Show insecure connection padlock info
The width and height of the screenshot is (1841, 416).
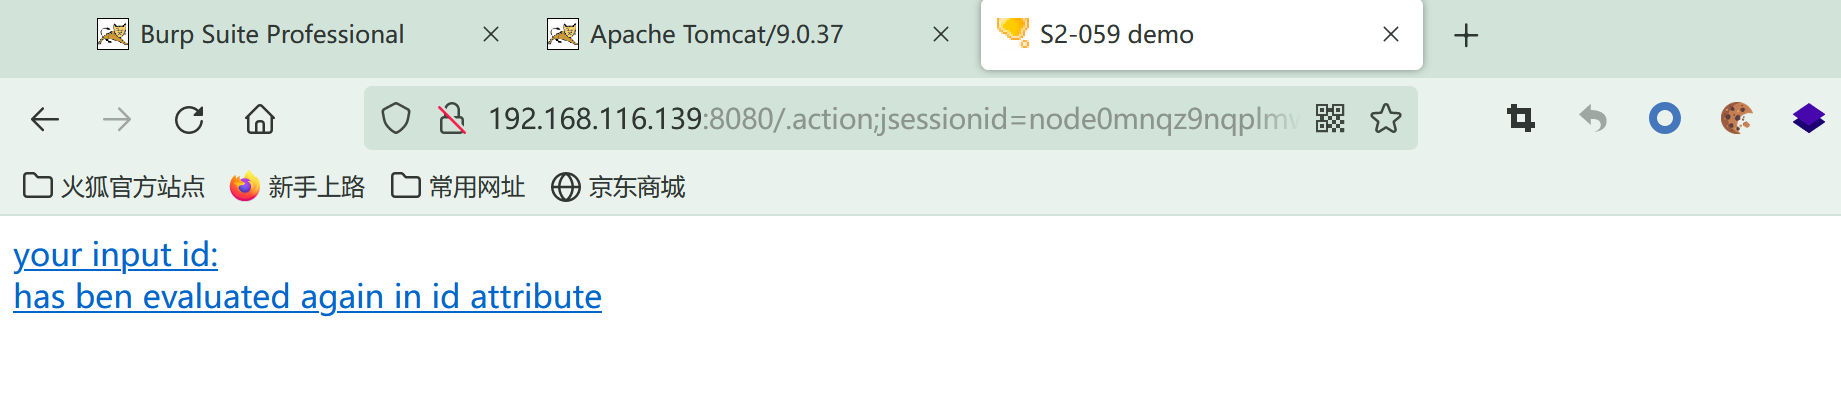click(452, 119)
